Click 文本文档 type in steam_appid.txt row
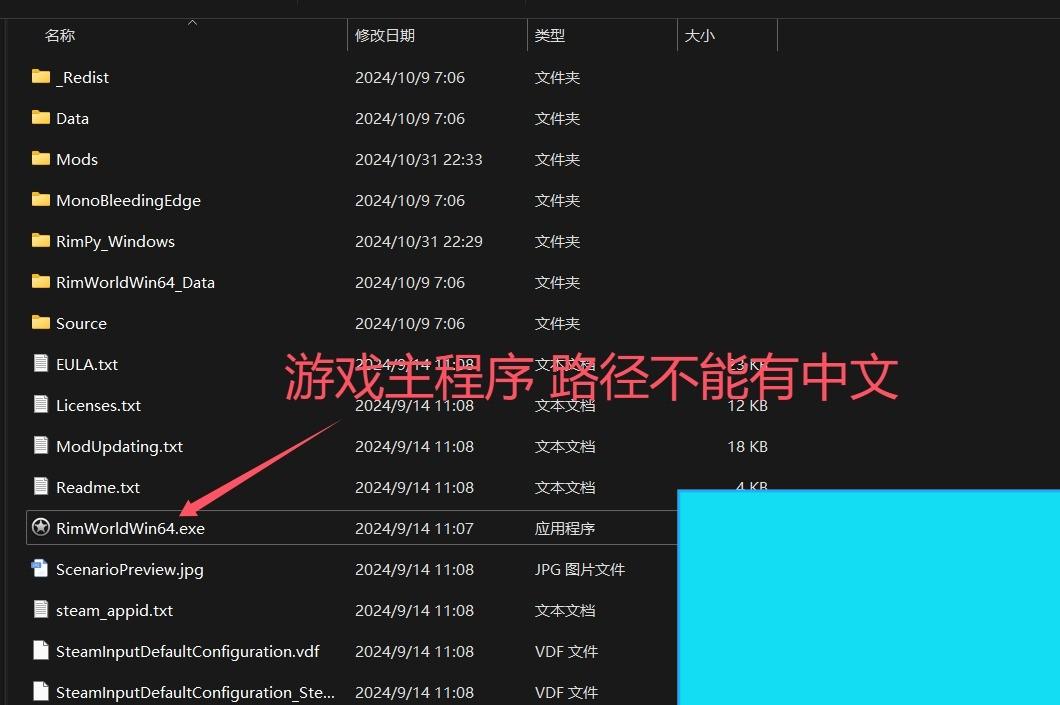 coord(564,611)
